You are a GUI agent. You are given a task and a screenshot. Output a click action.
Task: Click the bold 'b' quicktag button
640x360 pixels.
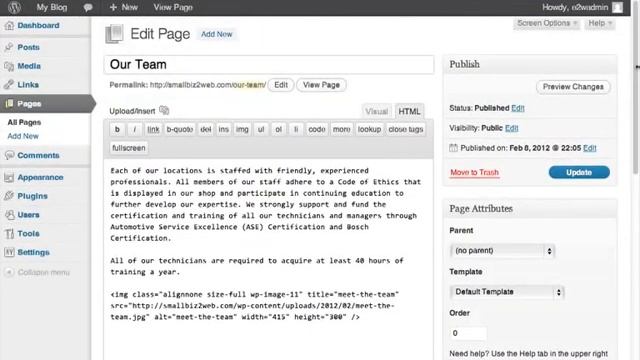coord(117,129)
